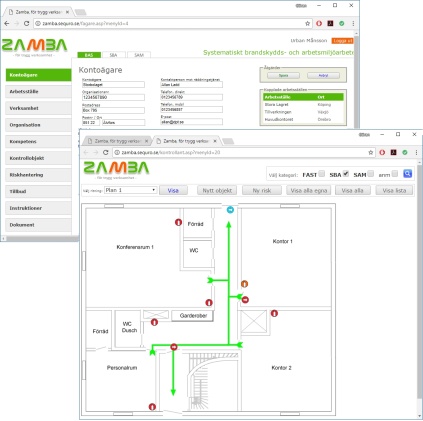Open Chrome's three-dot menu in front browser
The height and width of the screenshot is (421, 423).
416,152
